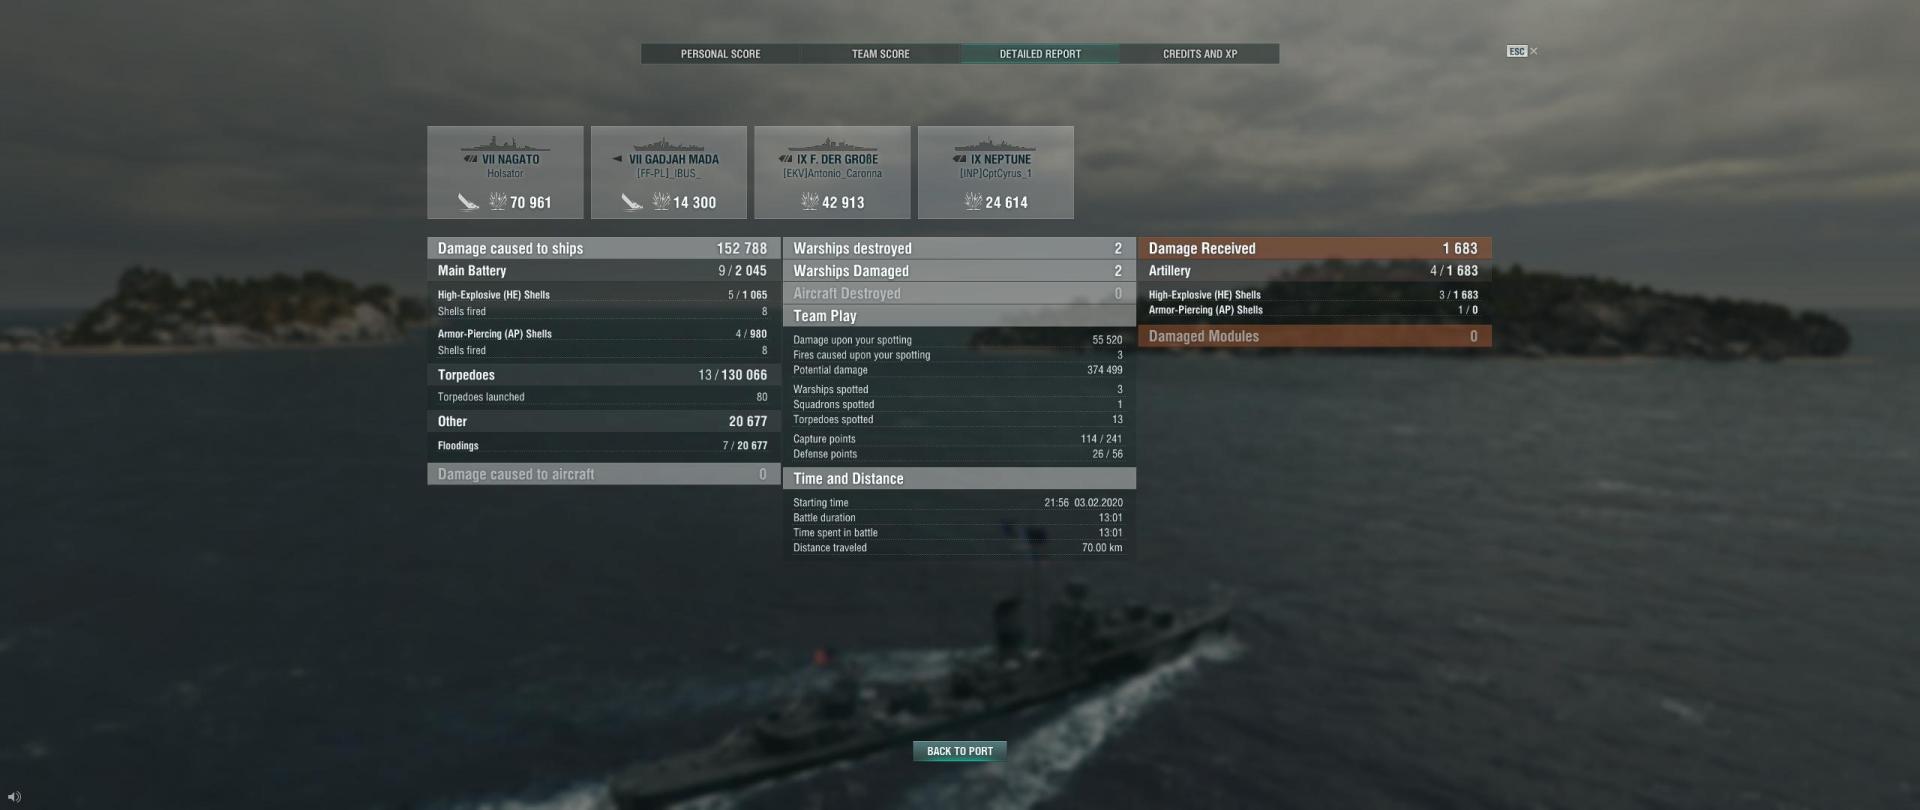
Task: Select the Detailed Report tab
Action: point(1040,54)
